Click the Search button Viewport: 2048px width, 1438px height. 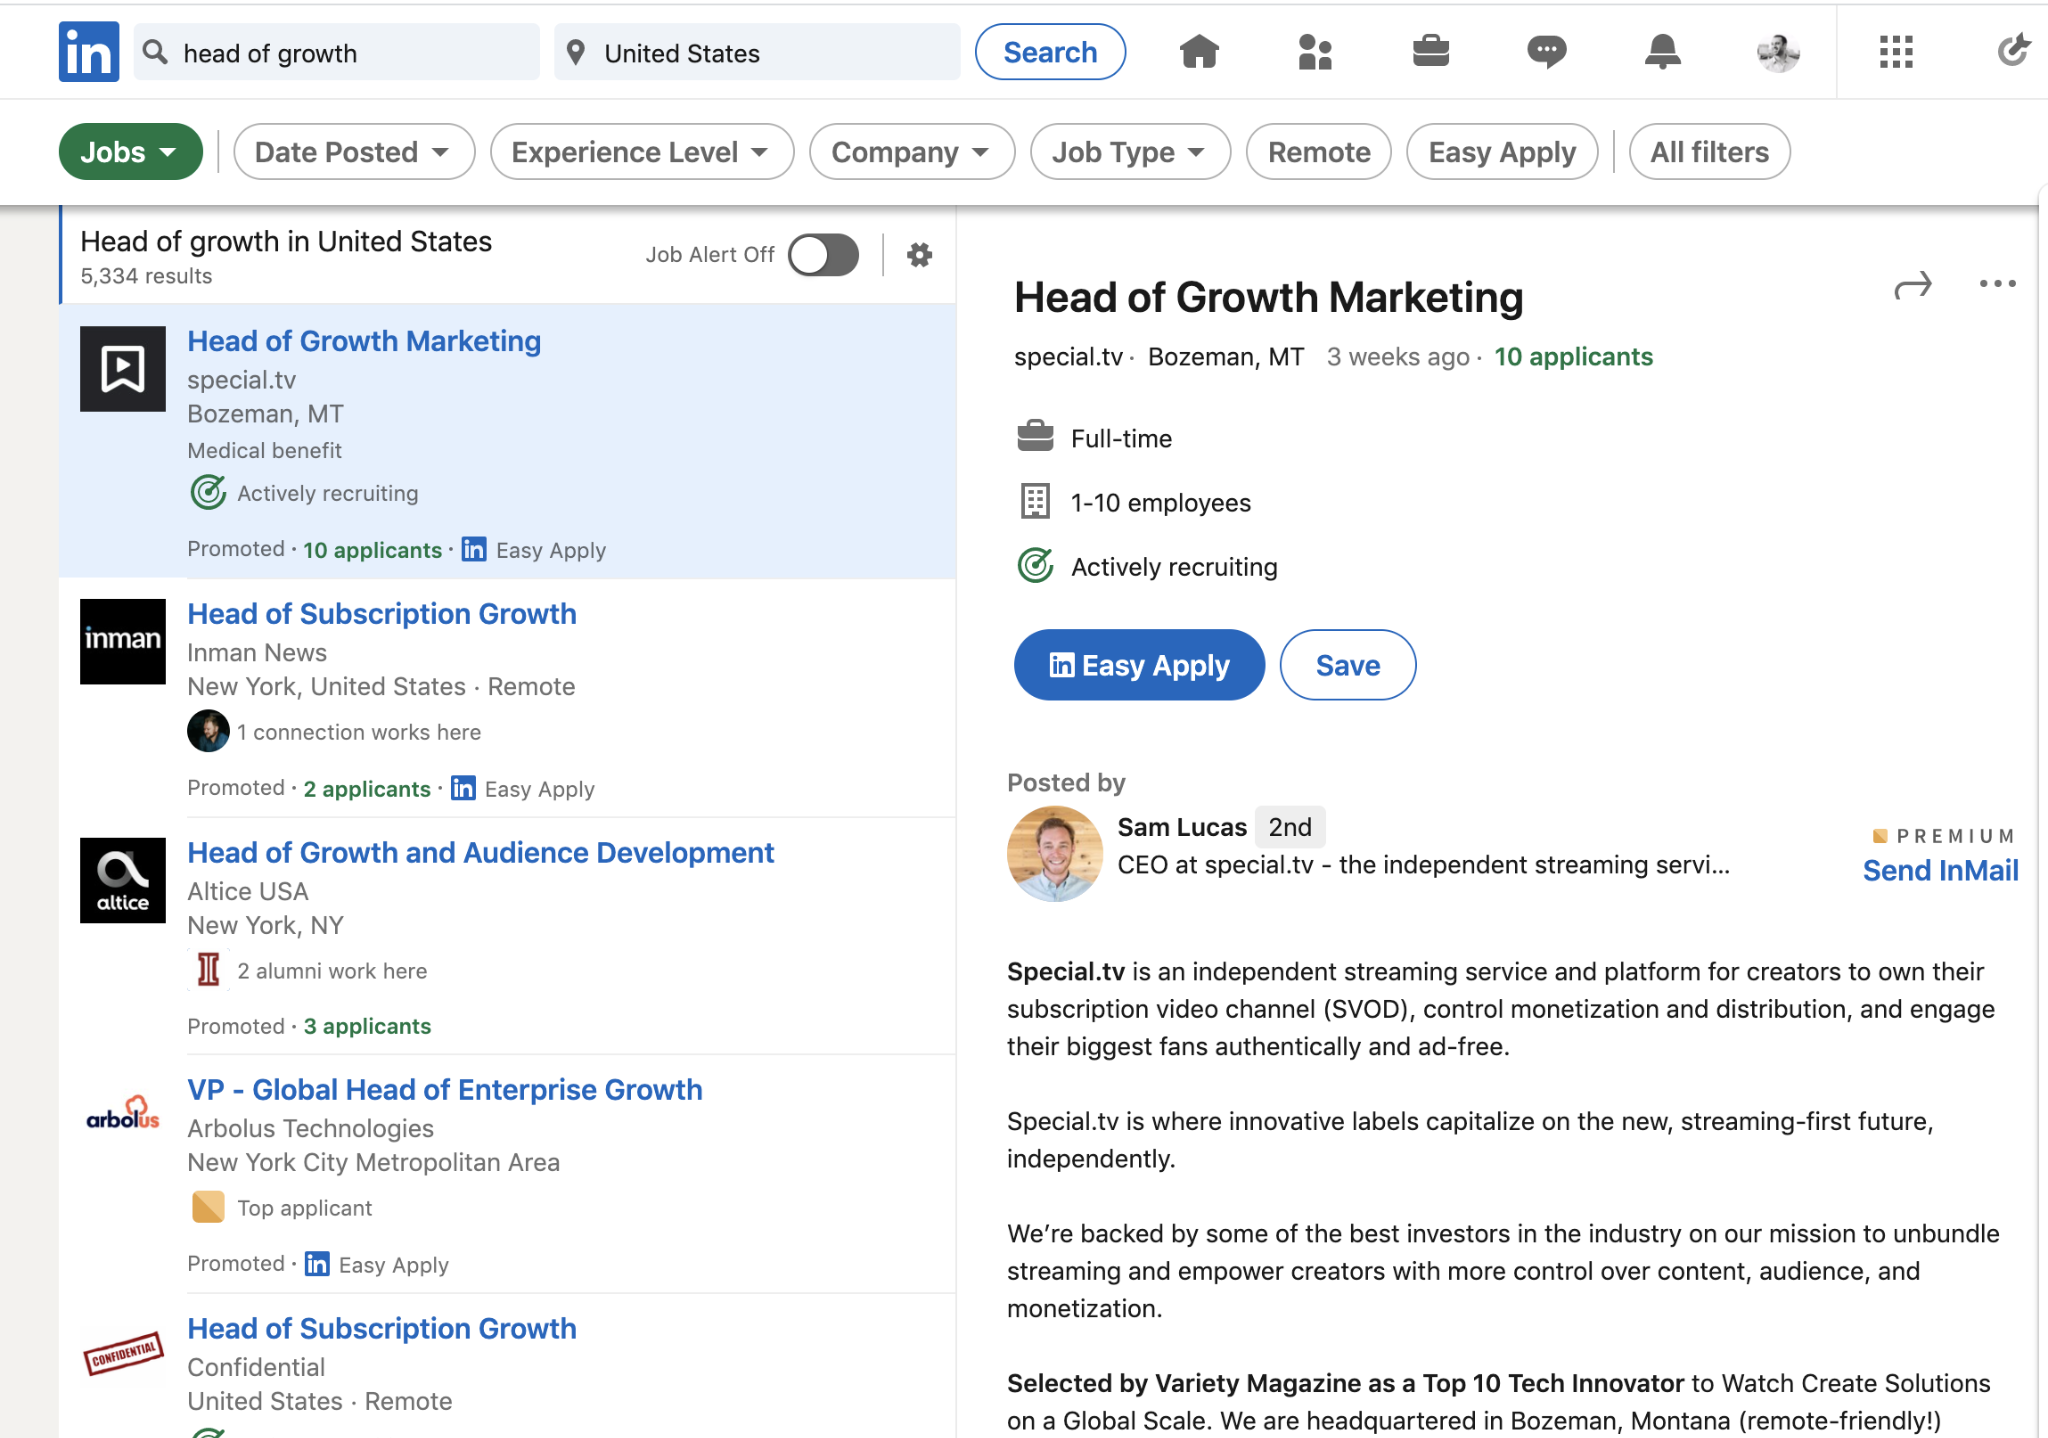pyautogui.click(x=1050, y=52)
